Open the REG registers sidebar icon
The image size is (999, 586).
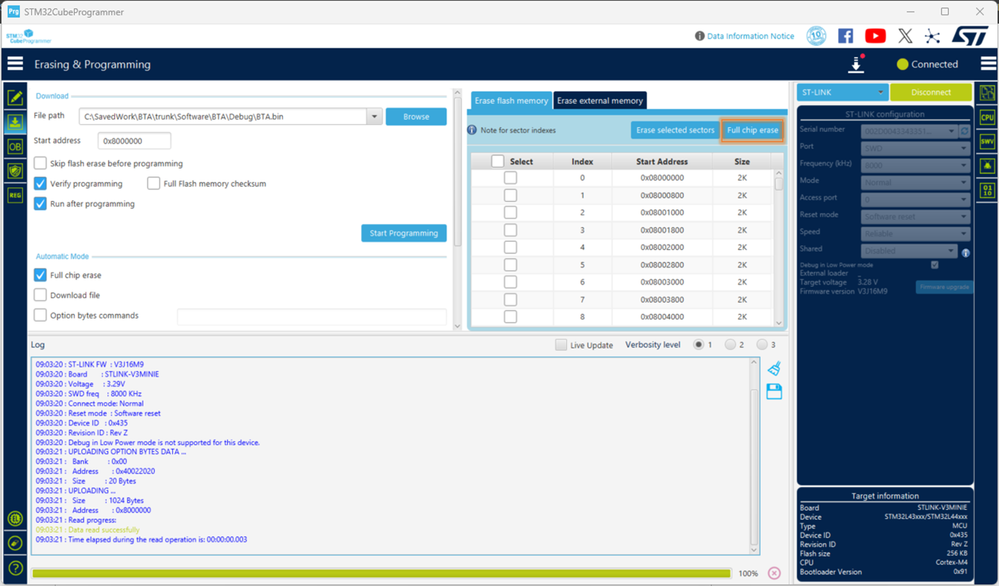pyautogui.click(x=15, y=195)
